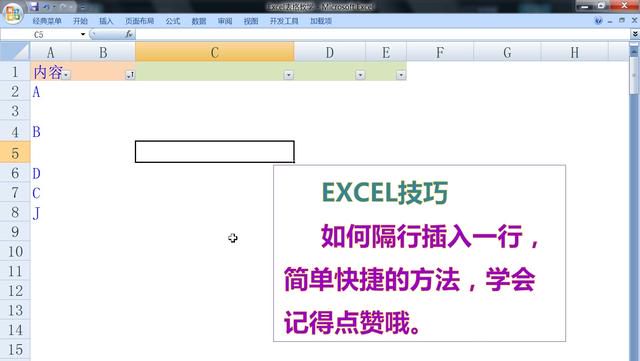Select column F header

[440, 52]
